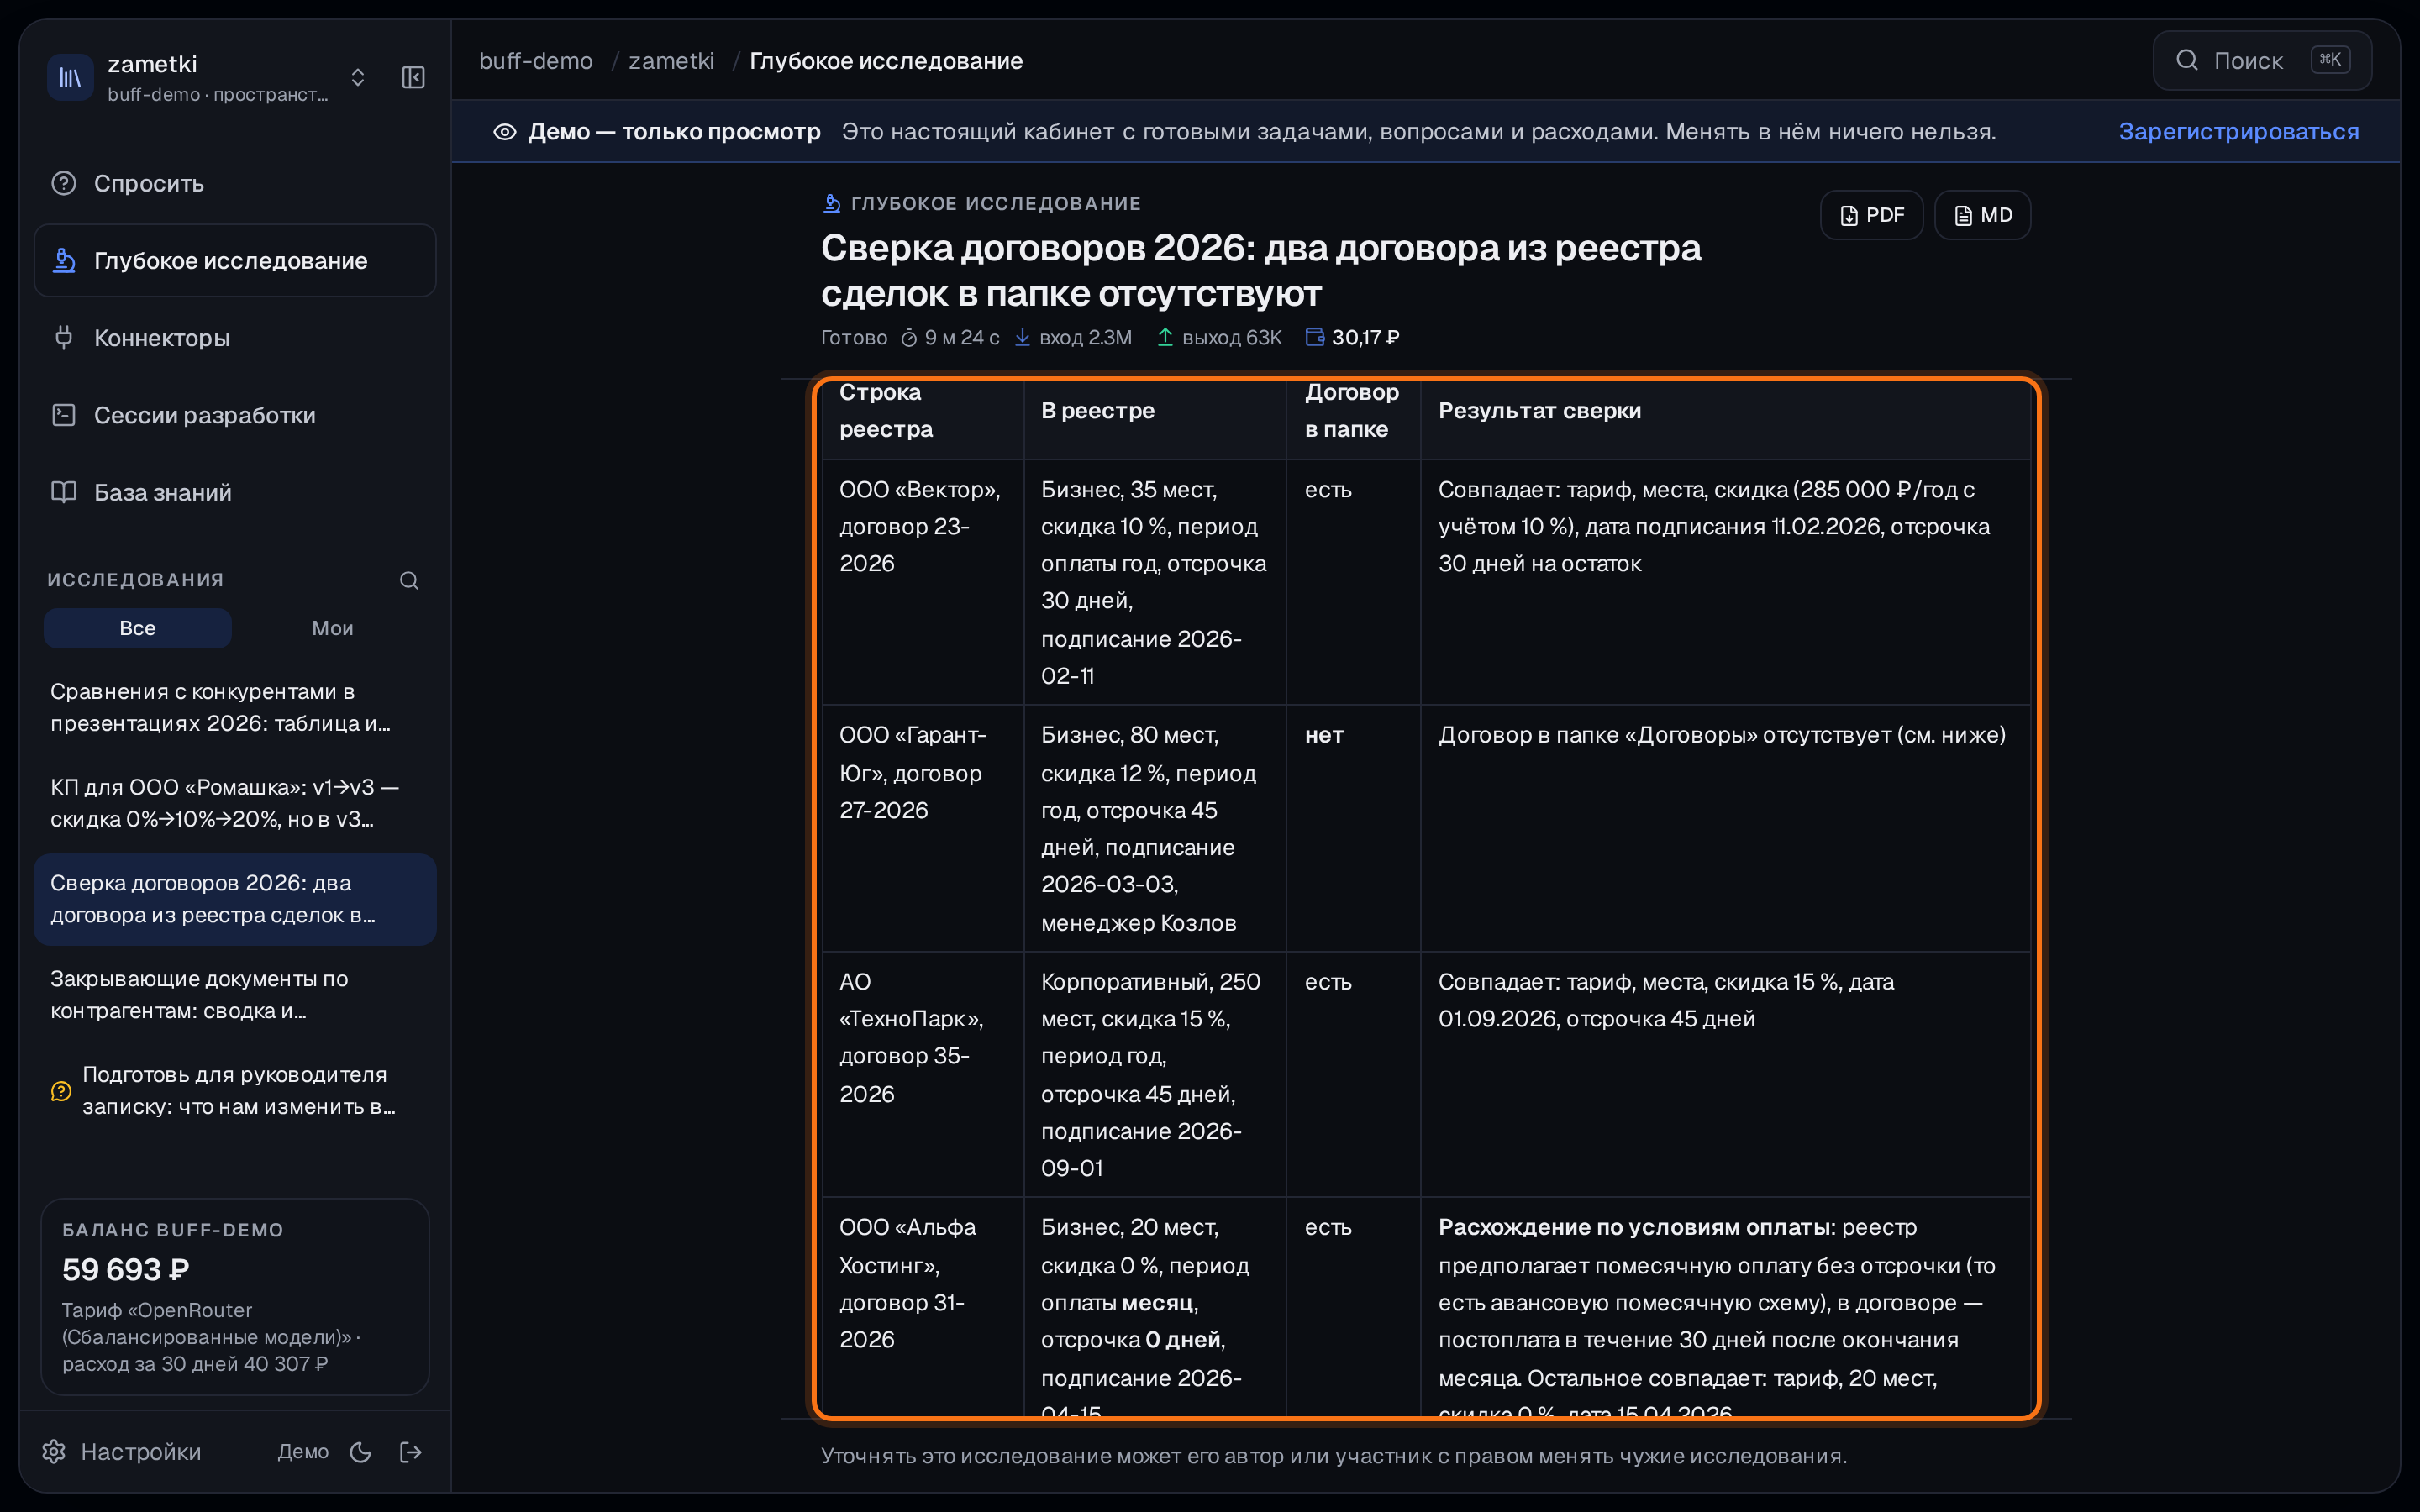Click the Зарегистрироваться link
Image resolution: width=2420 pixels, height=1512 pixels.
tap(2239, 131)
